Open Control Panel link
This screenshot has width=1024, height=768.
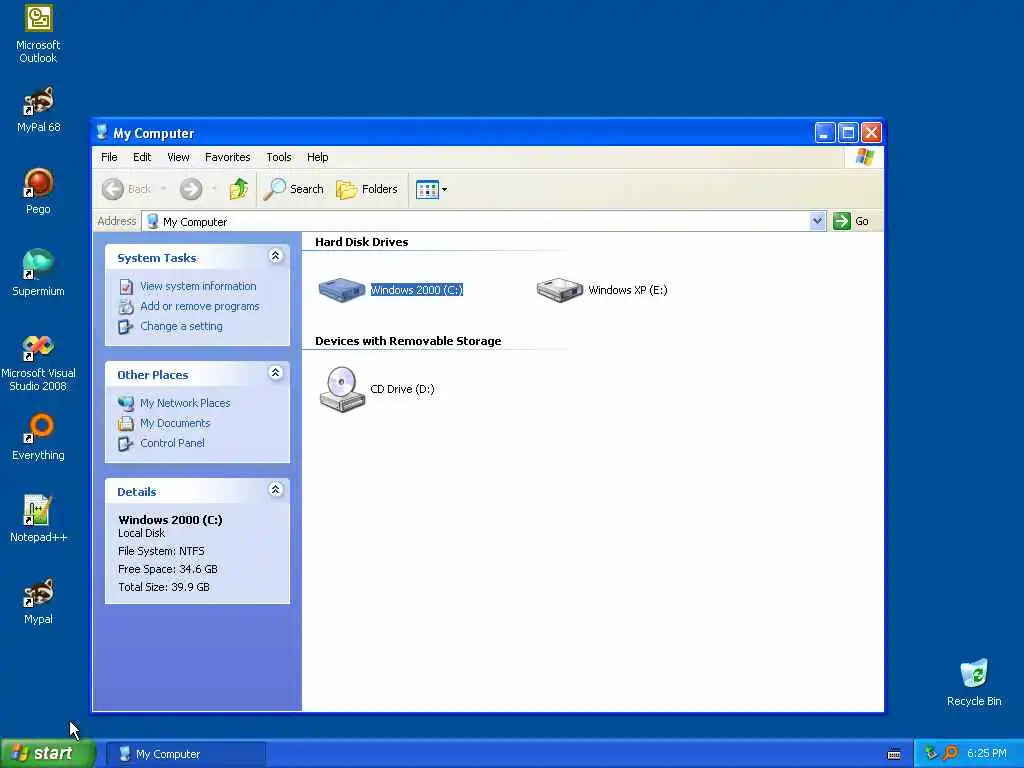[172, 443]
